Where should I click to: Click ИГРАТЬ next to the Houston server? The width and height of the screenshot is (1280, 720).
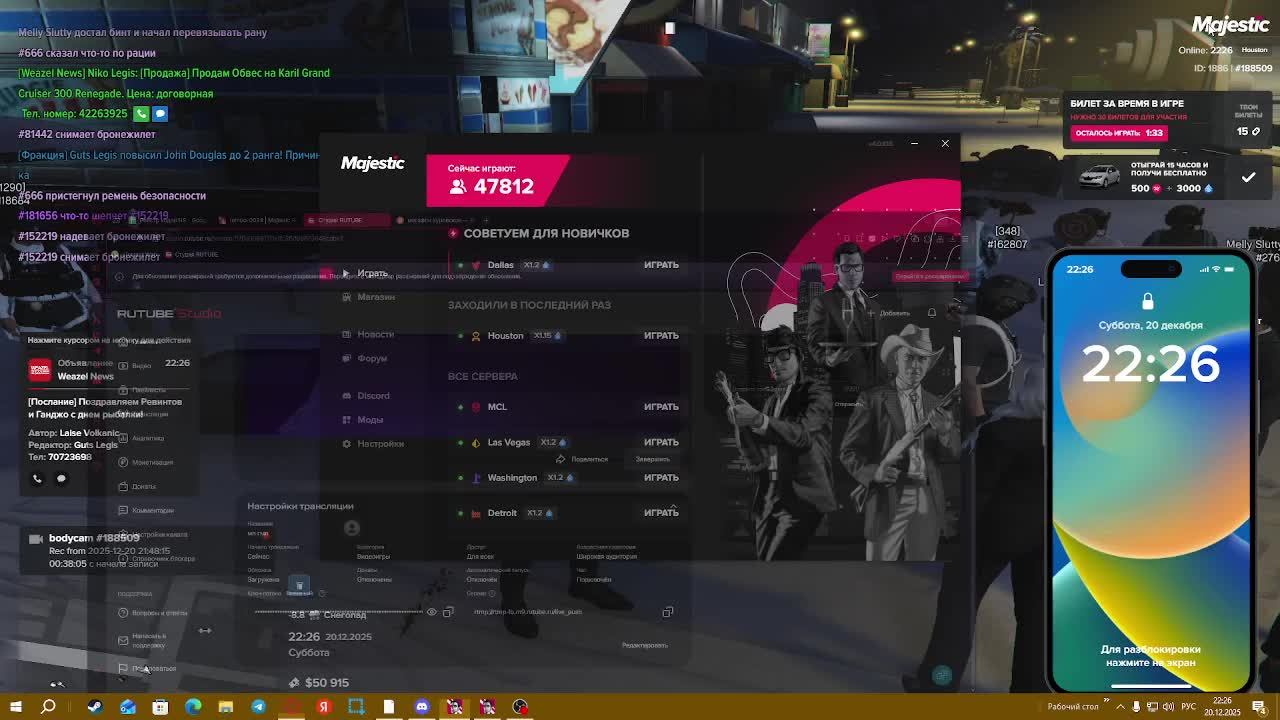tap(661, 336)
